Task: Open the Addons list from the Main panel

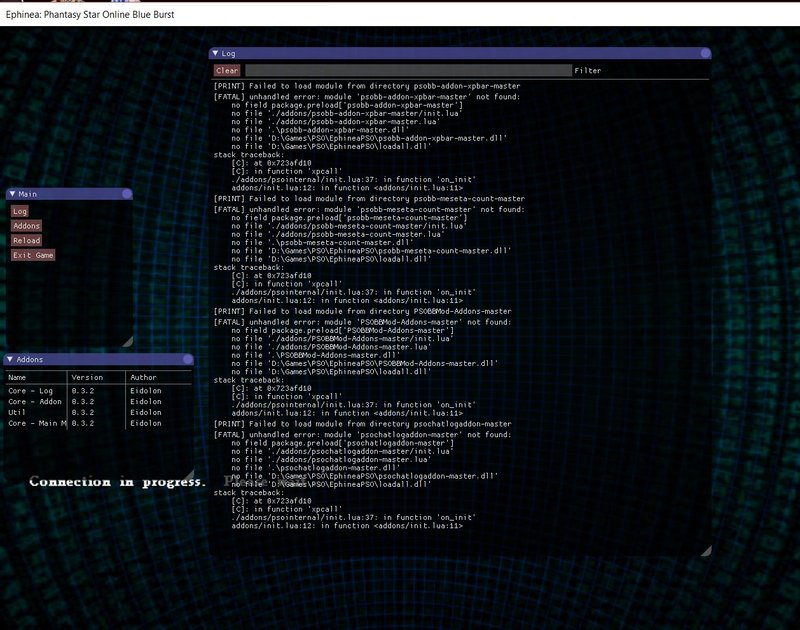Action: click(x=27, y=226)
